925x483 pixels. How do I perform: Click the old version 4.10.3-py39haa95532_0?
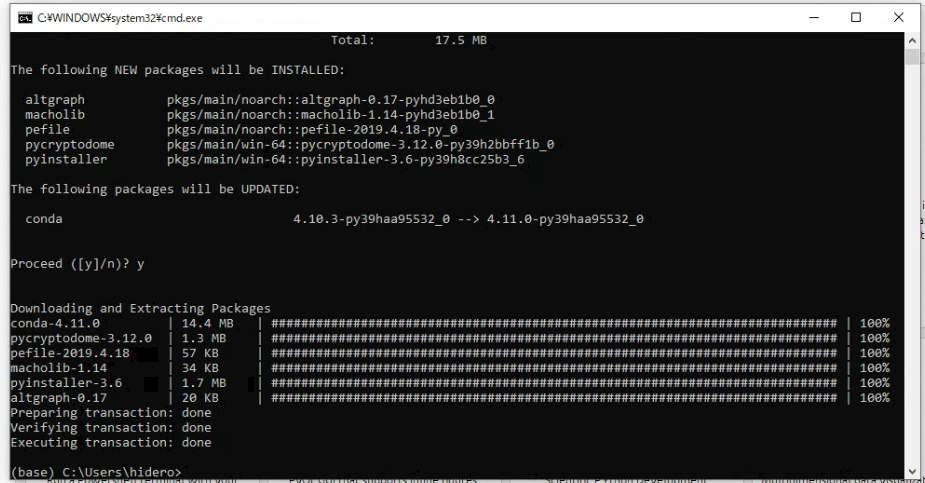pos(372,219)
